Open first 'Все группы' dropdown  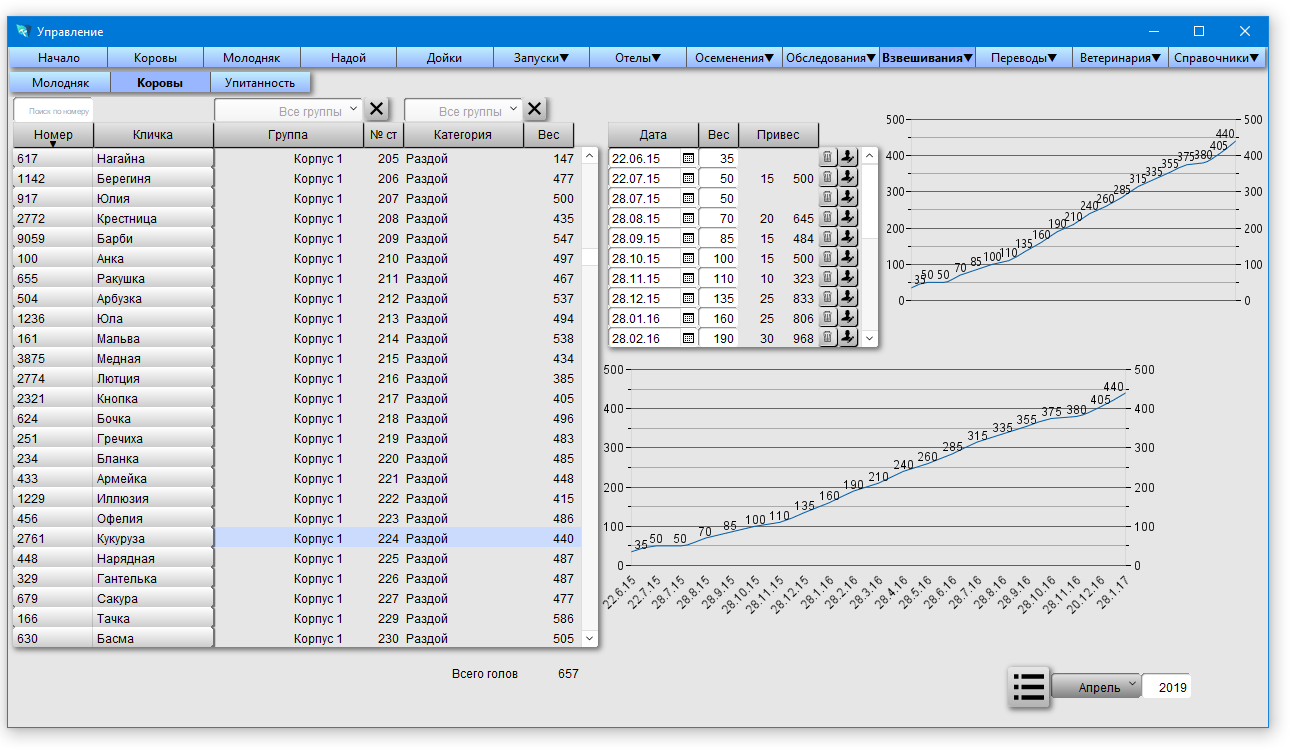[x=288, y=111]
